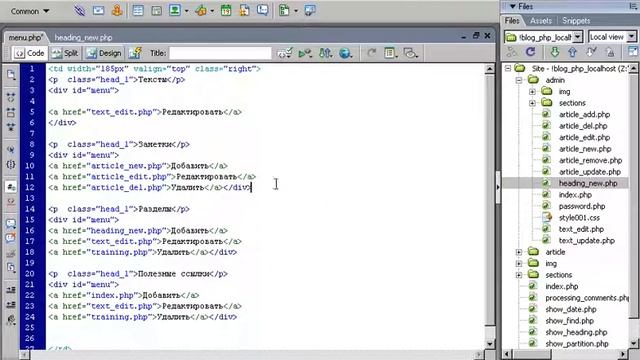Insert a Named Anchor
This screenshot has height=360, width=640.
click(117, 11)
